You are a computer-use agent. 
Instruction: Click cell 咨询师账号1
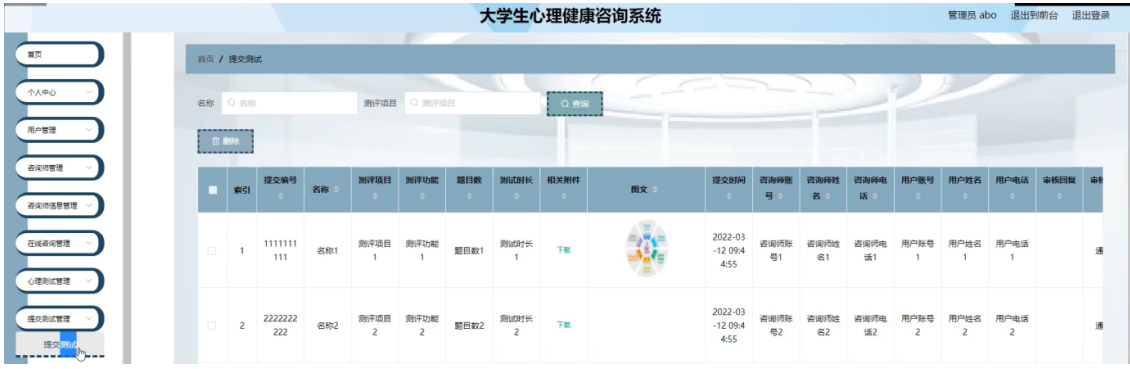tap(776, 251)
